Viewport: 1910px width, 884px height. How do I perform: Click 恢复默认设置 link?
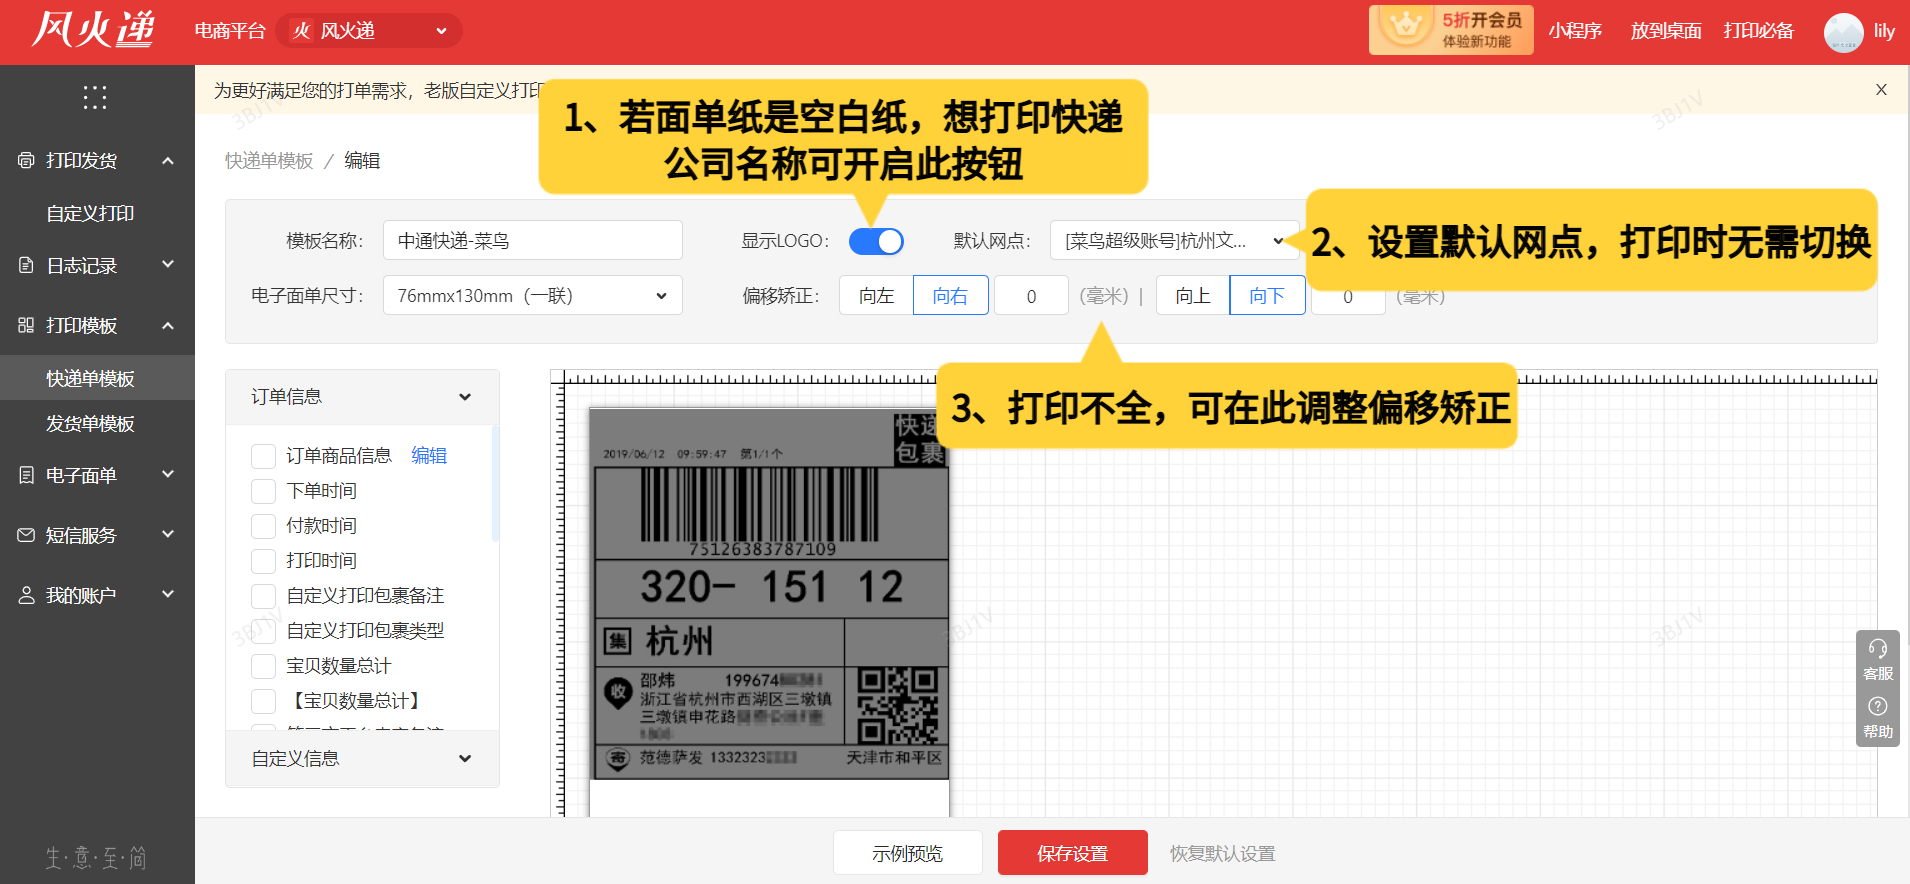point(1223,854)
